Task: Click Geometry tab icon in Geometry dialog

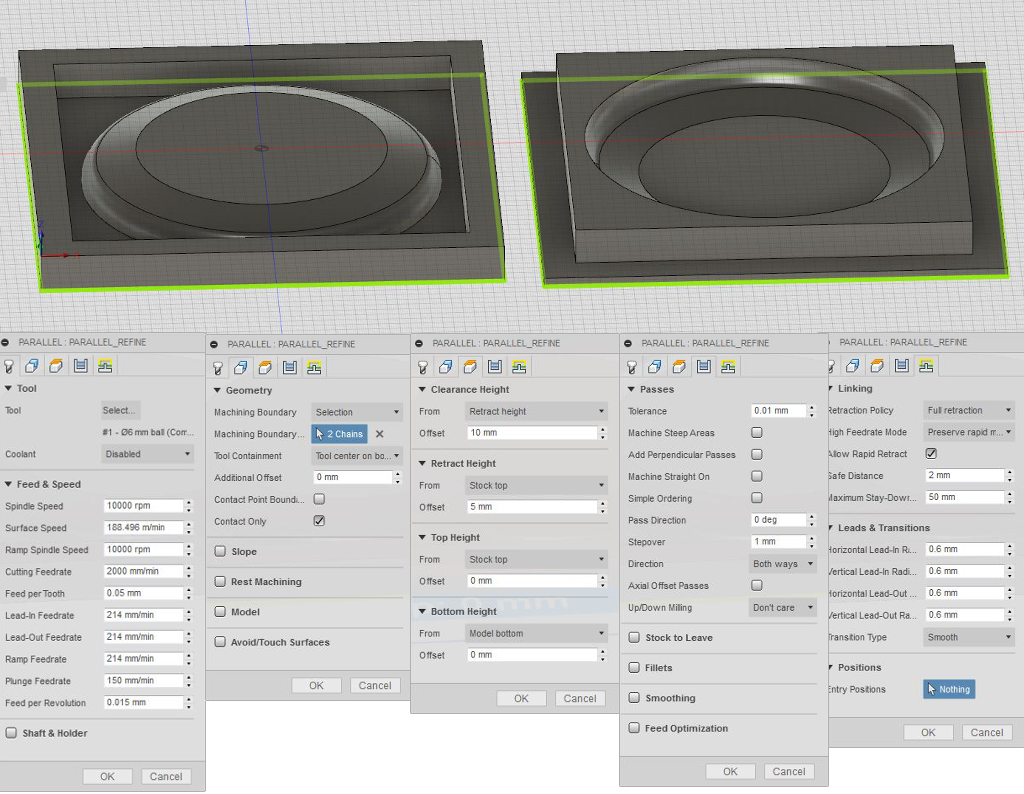Action: click(240, 368)
